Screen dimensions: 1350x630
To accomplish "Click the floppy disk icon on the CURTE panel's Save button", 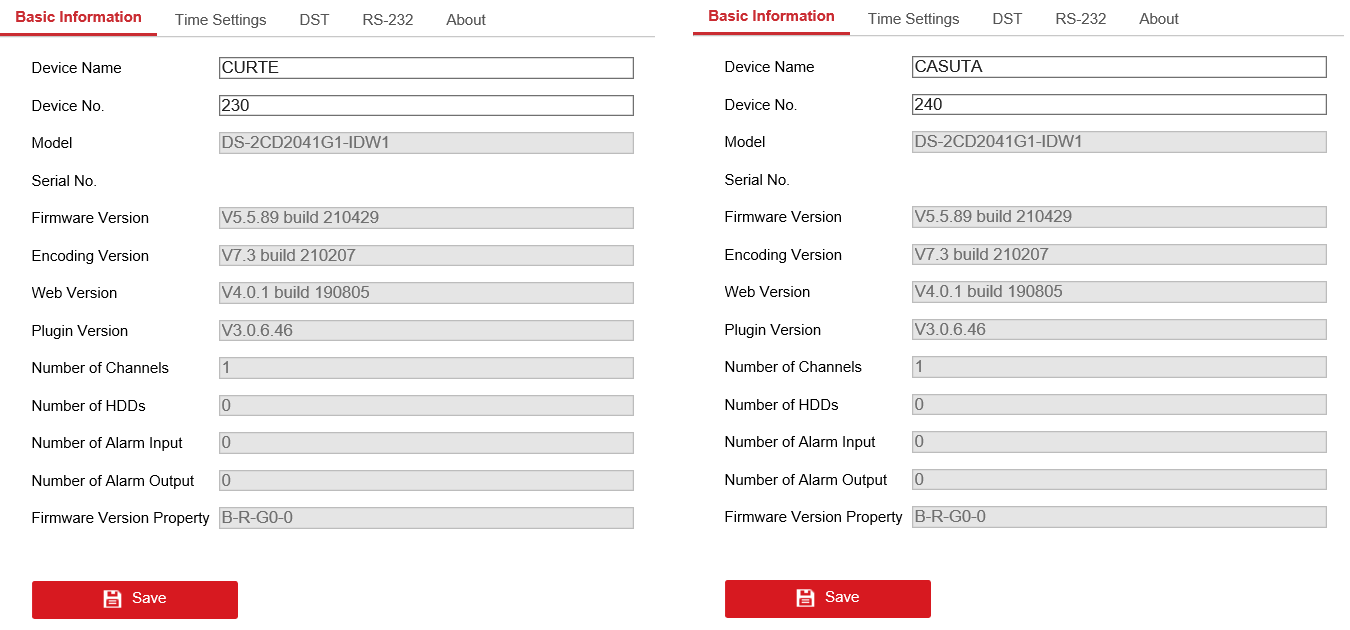I will [x=112, y=599].
